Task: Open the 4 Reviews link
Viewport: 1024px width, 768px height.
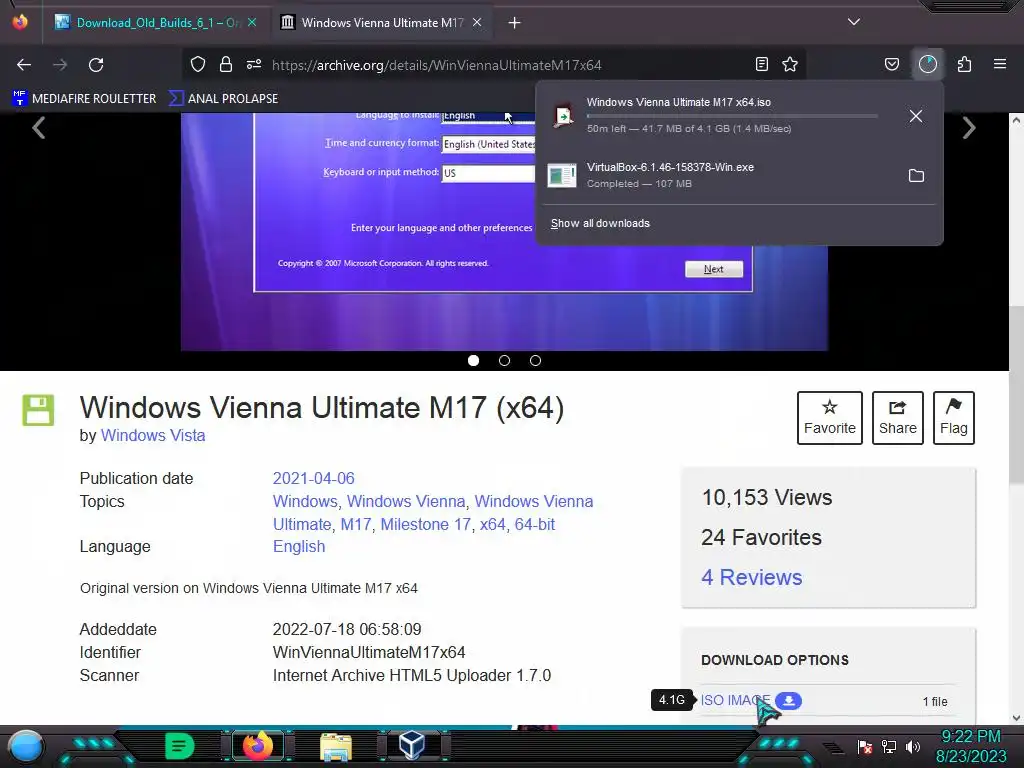Action: click(751, 577)
